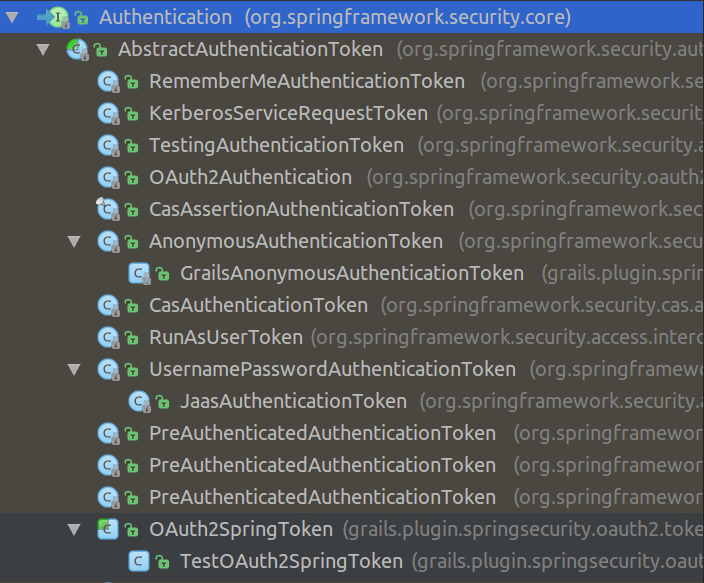
Task: Click the CasAuthenticationToken class icon
Action: (x=109, y=305)
